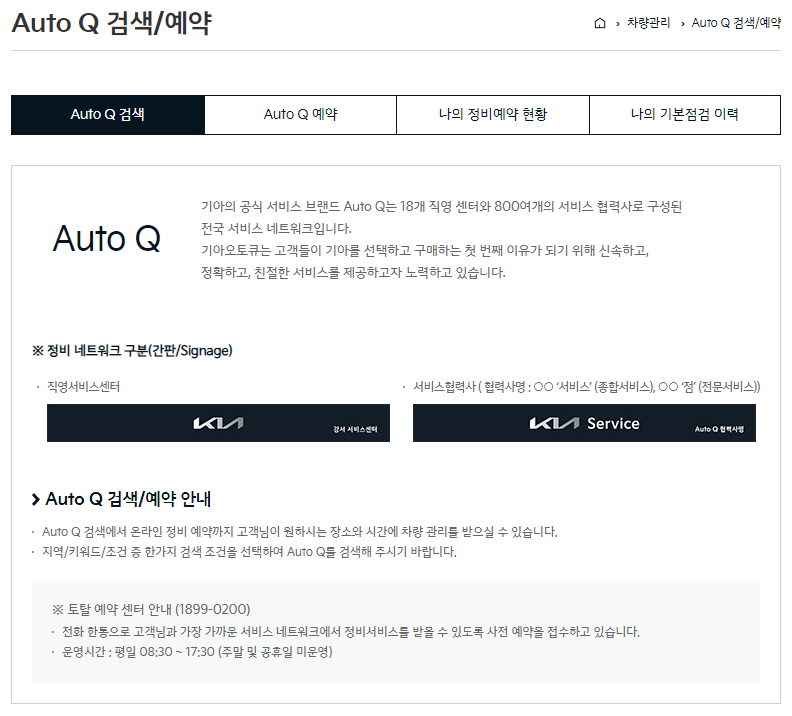Click the line starting Auto Q 검색에서 온라인 정비
The image size is (792, 716).
click(x=300, y=532)
